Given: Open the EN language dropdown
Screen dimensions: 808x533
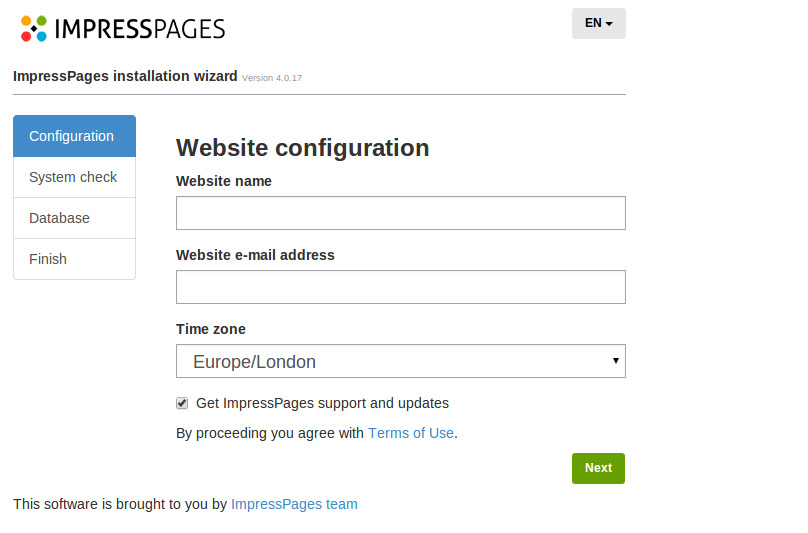Looking at the screenshot, I should tap(598, 23).
